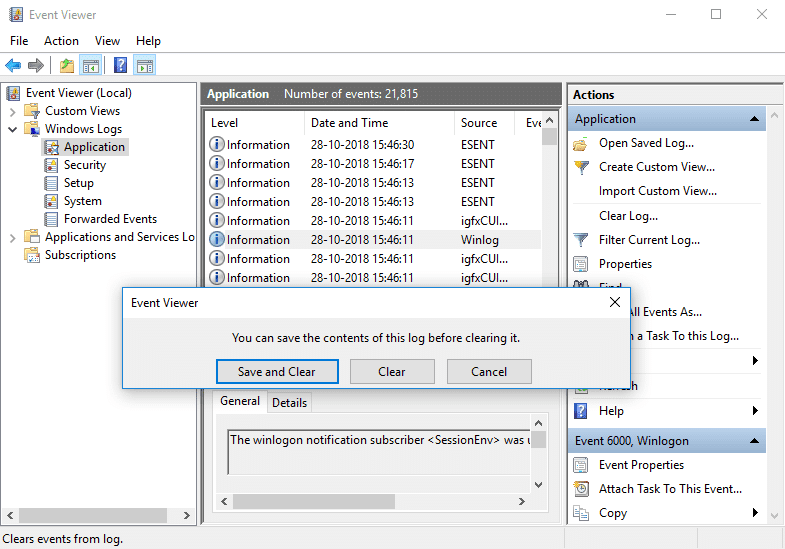This screenshot has width=785, height=549.
Task: Collapse the Event 6000, Winlogon section
Action: point(754,441)
